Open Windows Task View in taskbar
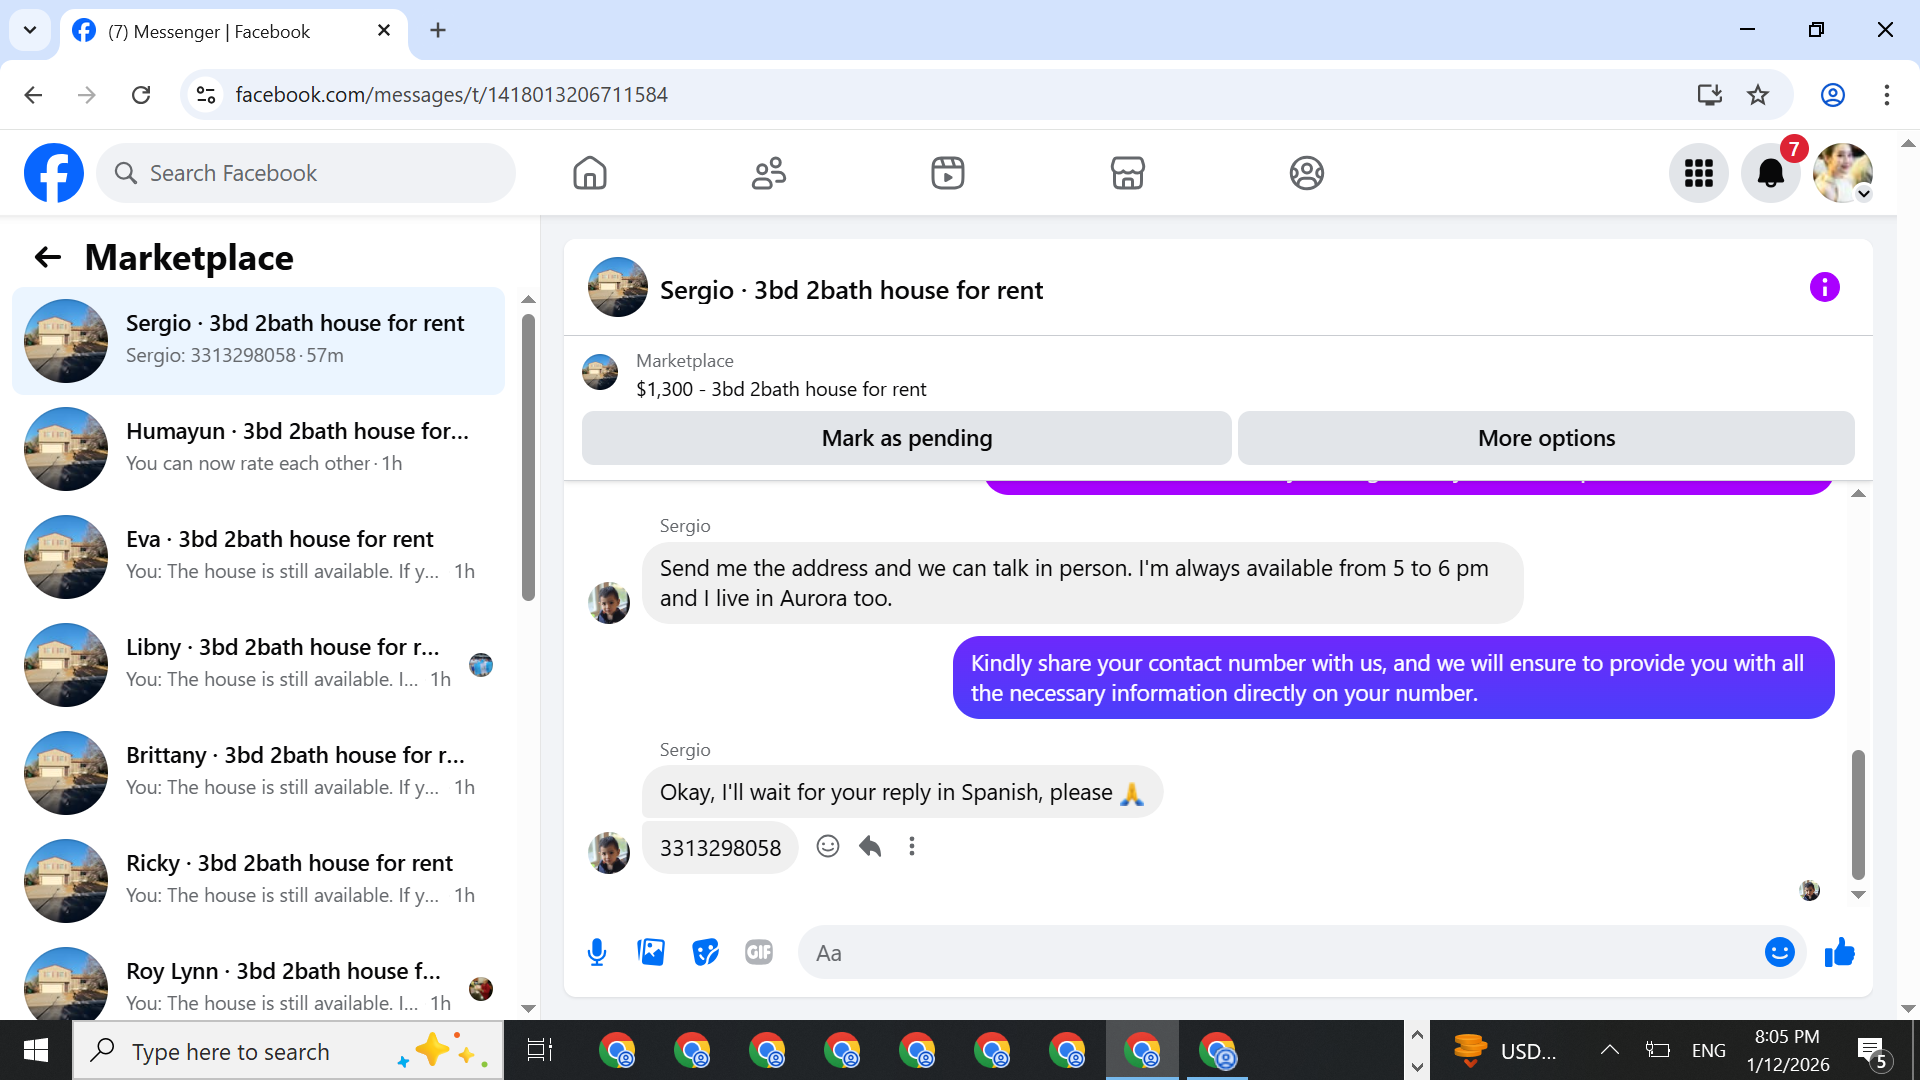 coord(539,1051)
